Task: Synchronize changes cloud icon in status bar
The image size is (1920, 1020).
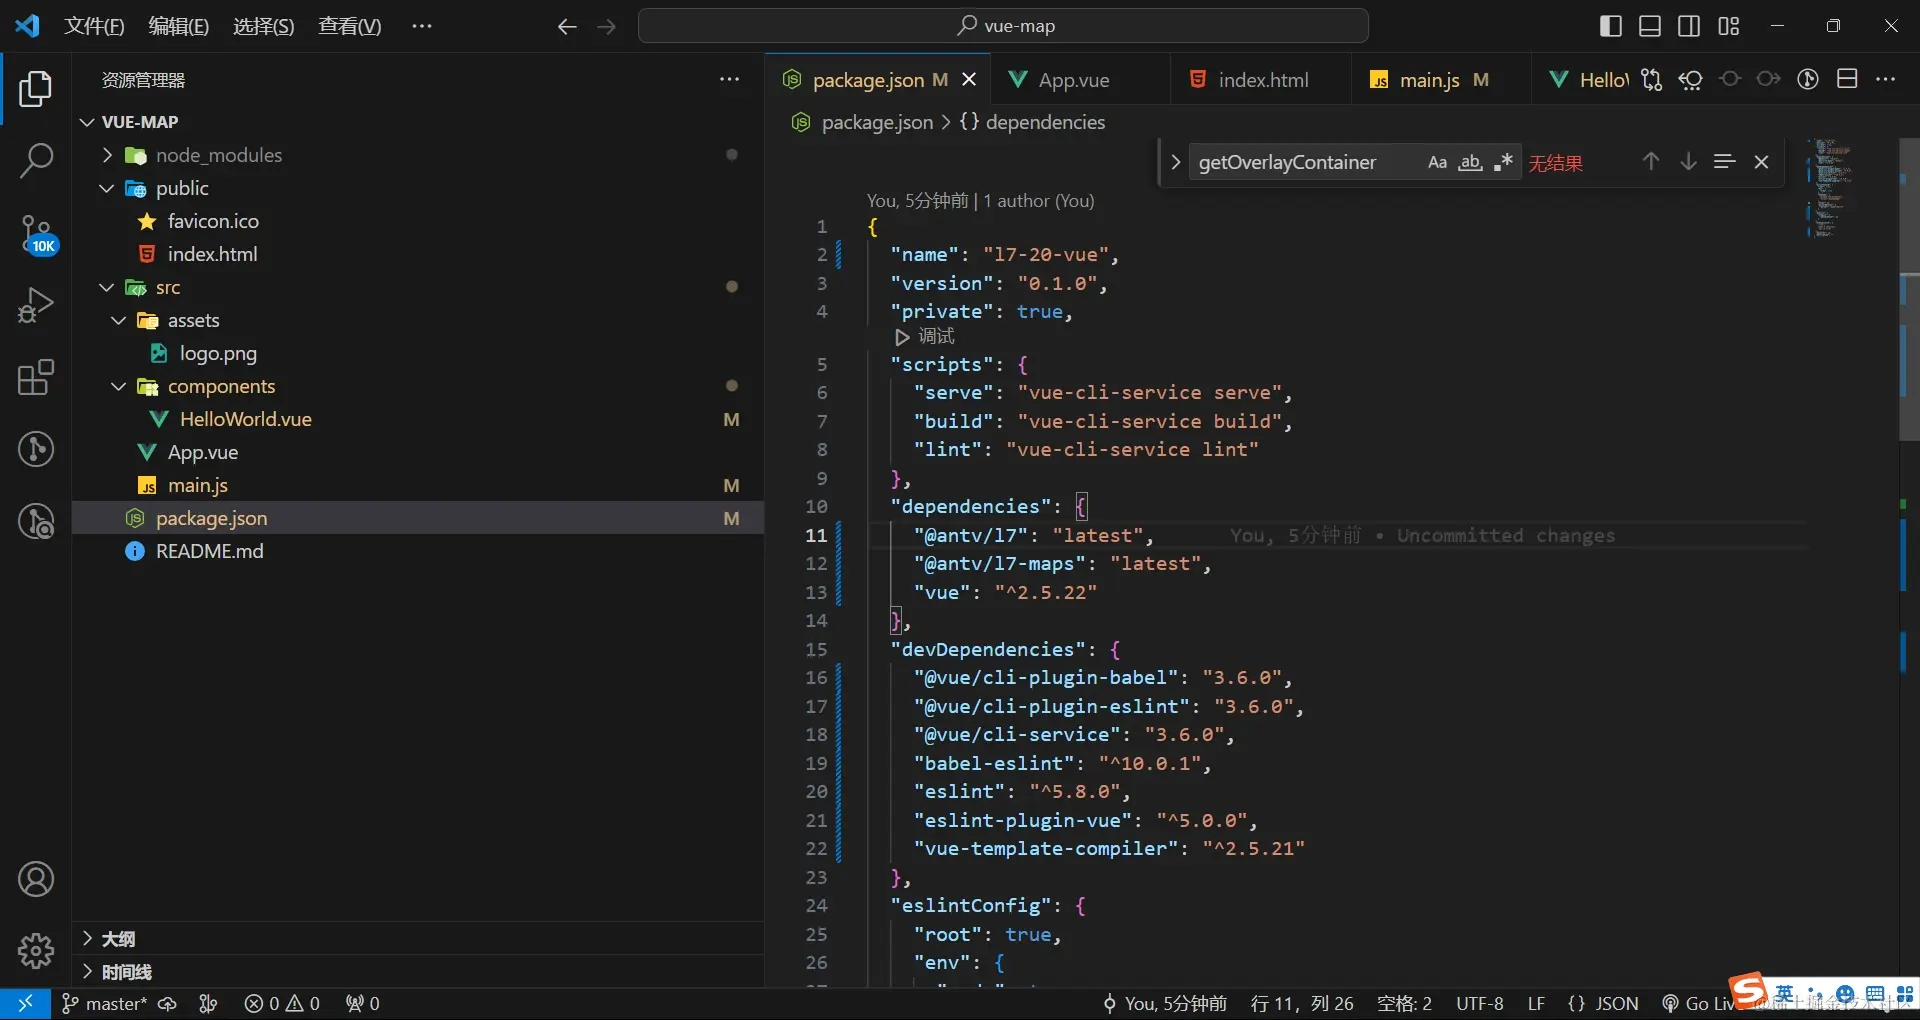Action: (168, 1003)
